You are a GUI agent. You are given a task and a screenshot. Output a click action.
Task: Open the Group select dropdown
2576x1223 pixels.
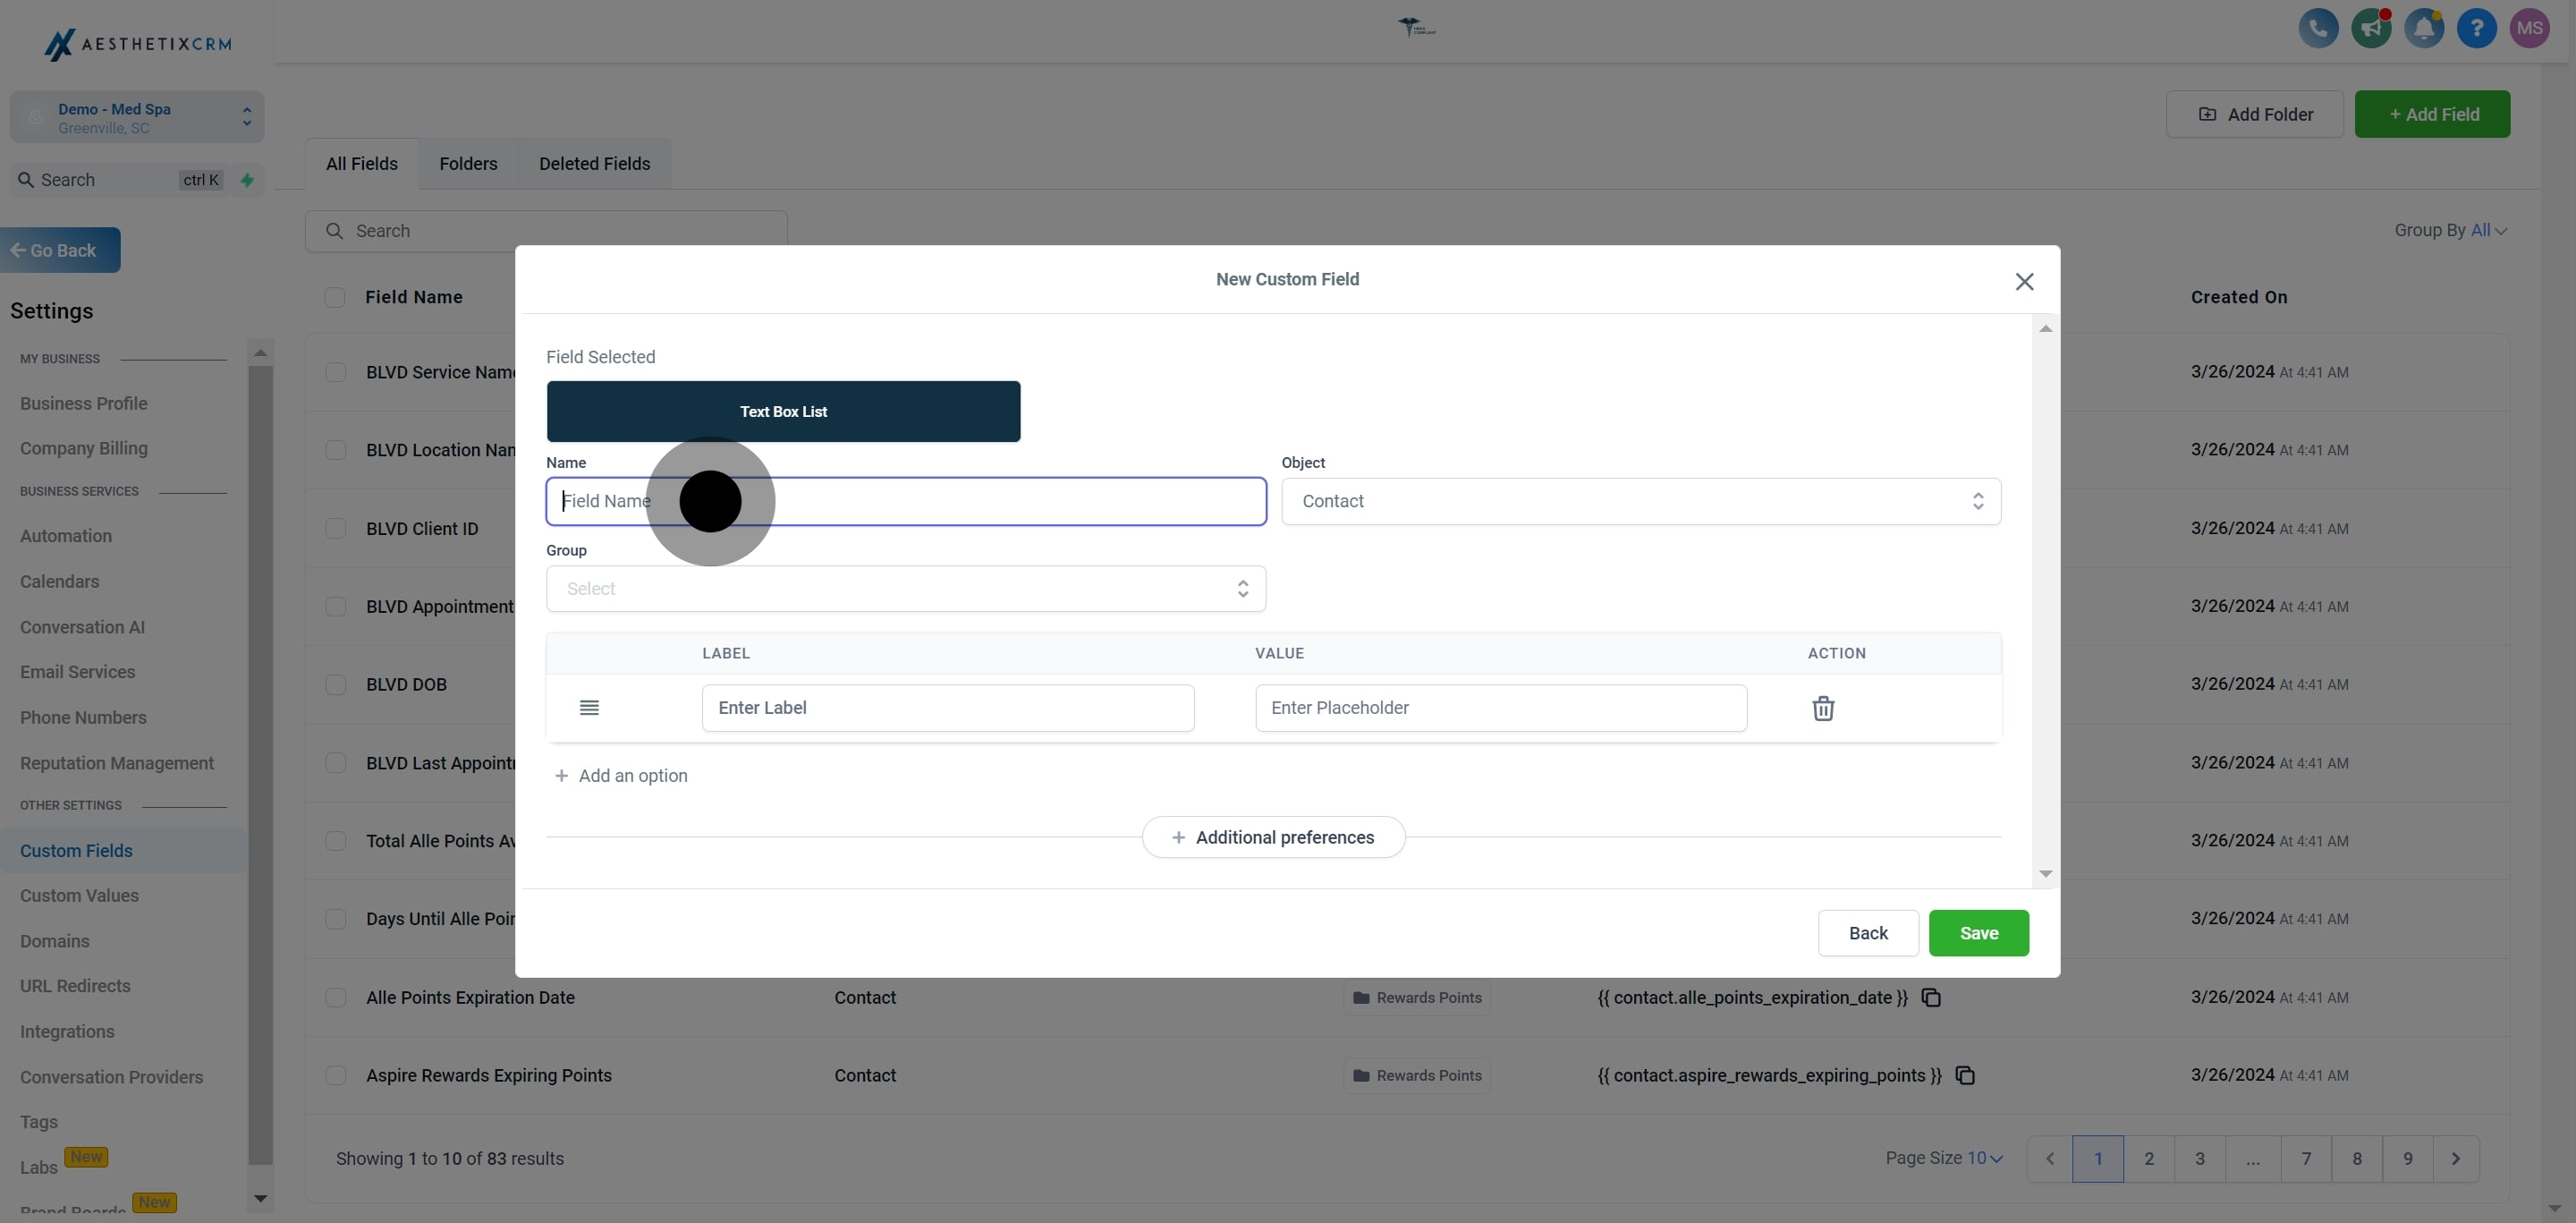pyautogui.click(x=905, y=589)
